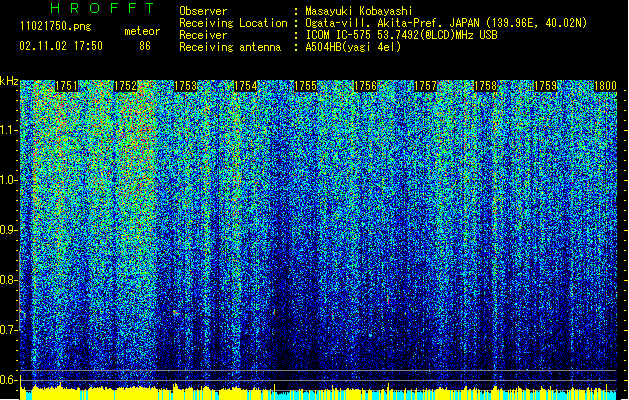629x400 pixels.
Task: Click the HROFFT title text
Action: [103, 8]
